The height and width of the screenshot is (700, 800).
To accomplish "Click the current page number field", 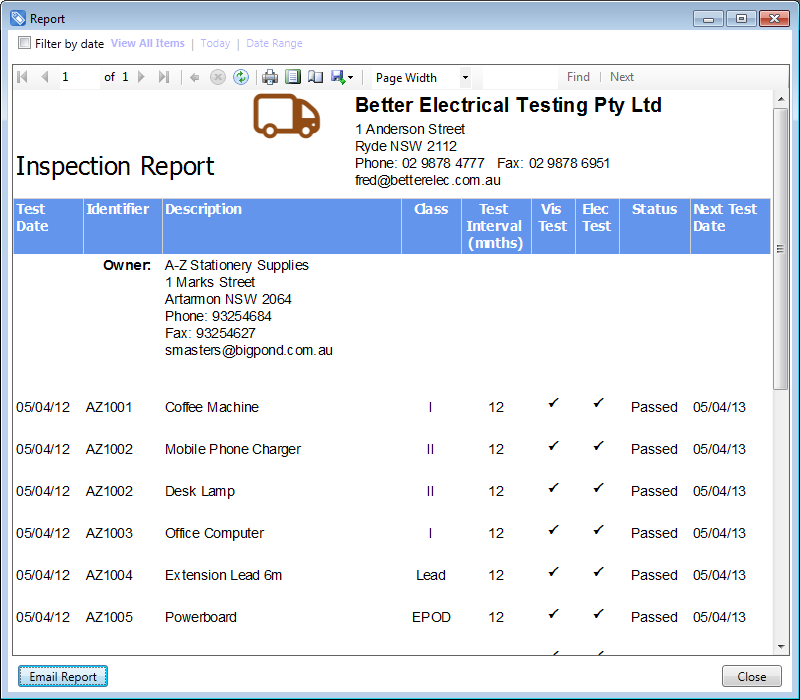I will [78, 77].
